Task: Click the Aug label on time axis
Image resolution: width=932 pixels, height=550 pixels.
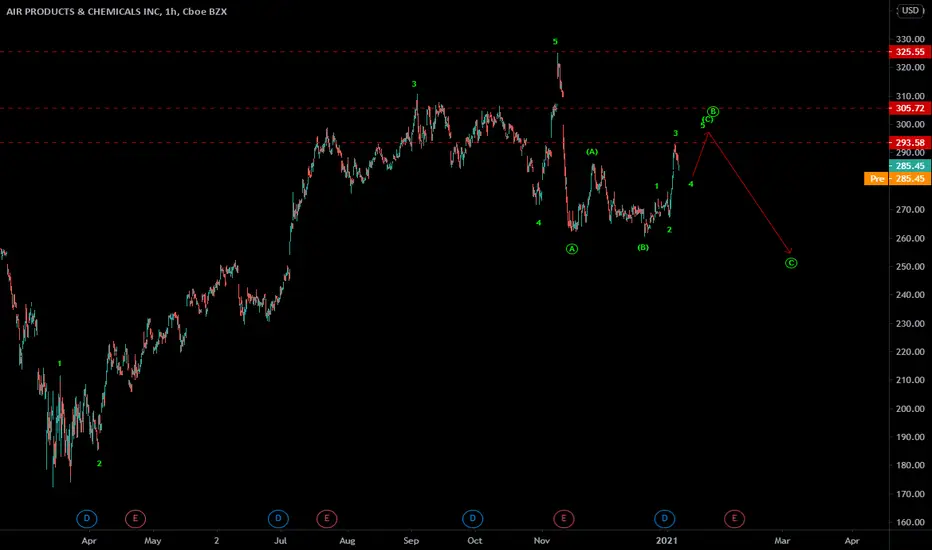Action: tap(347, 540)
